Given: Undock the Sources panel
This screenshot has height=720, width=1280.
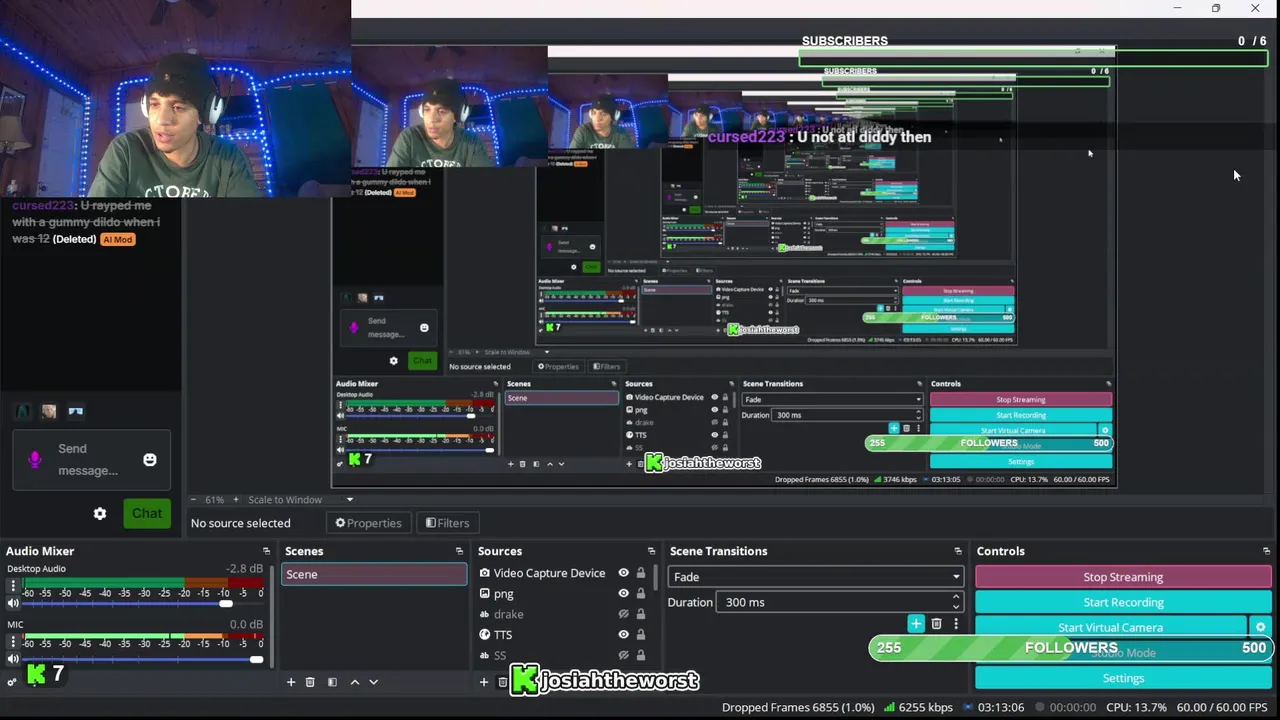Looking at the screenshot, I should (651, 551).
